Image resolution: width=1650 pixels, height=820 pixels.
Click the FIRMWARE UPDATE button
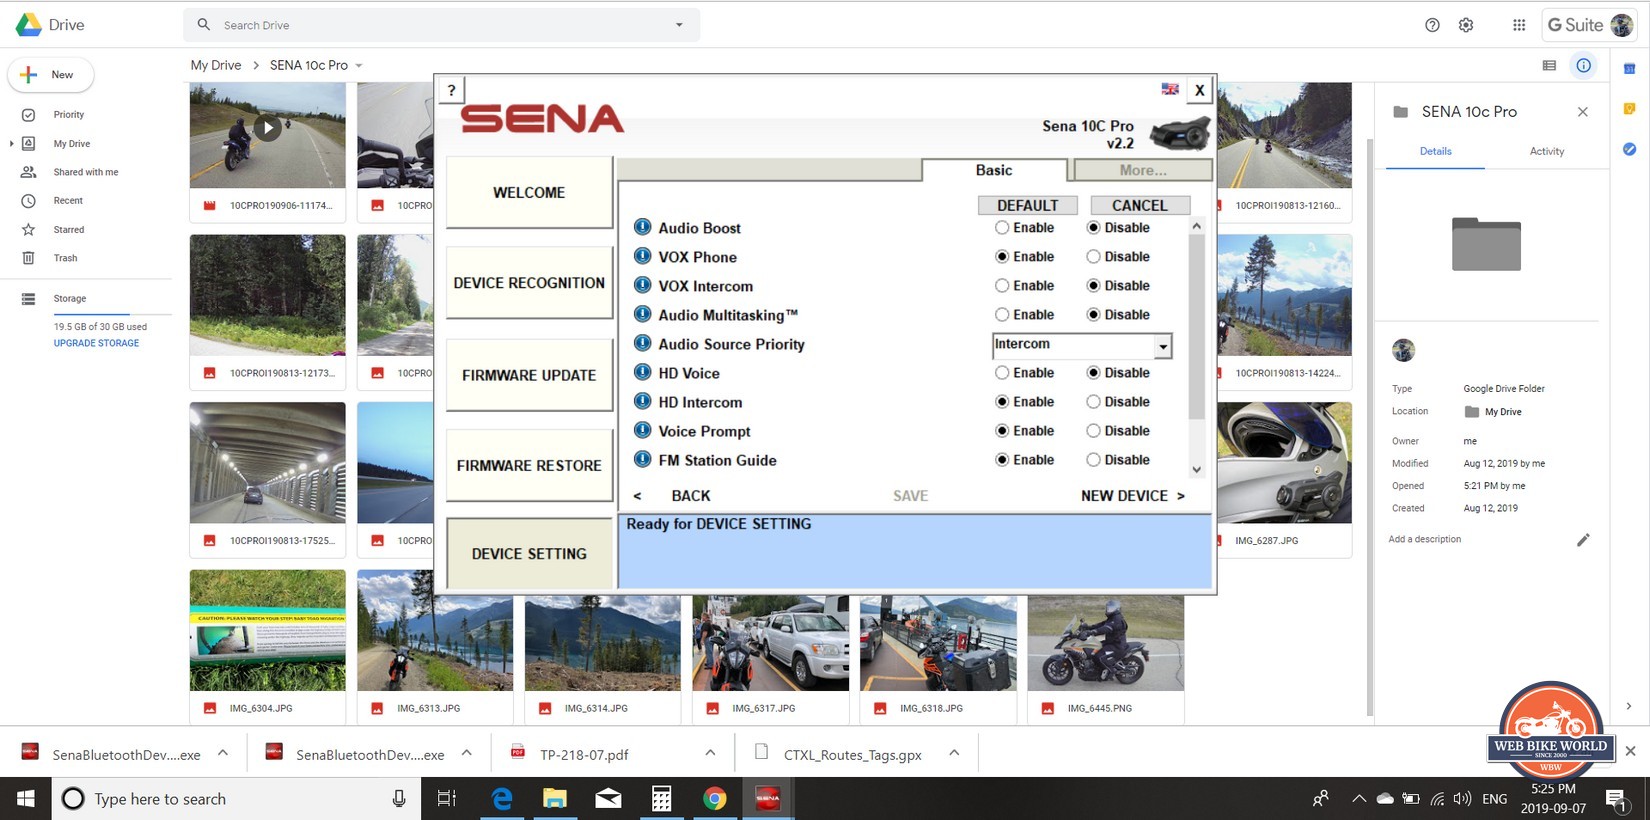click(x=529, y=375)
